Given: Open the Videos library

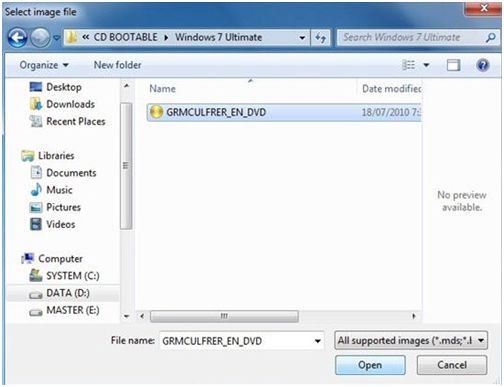Looking at the screenshot, I should 60,224.
